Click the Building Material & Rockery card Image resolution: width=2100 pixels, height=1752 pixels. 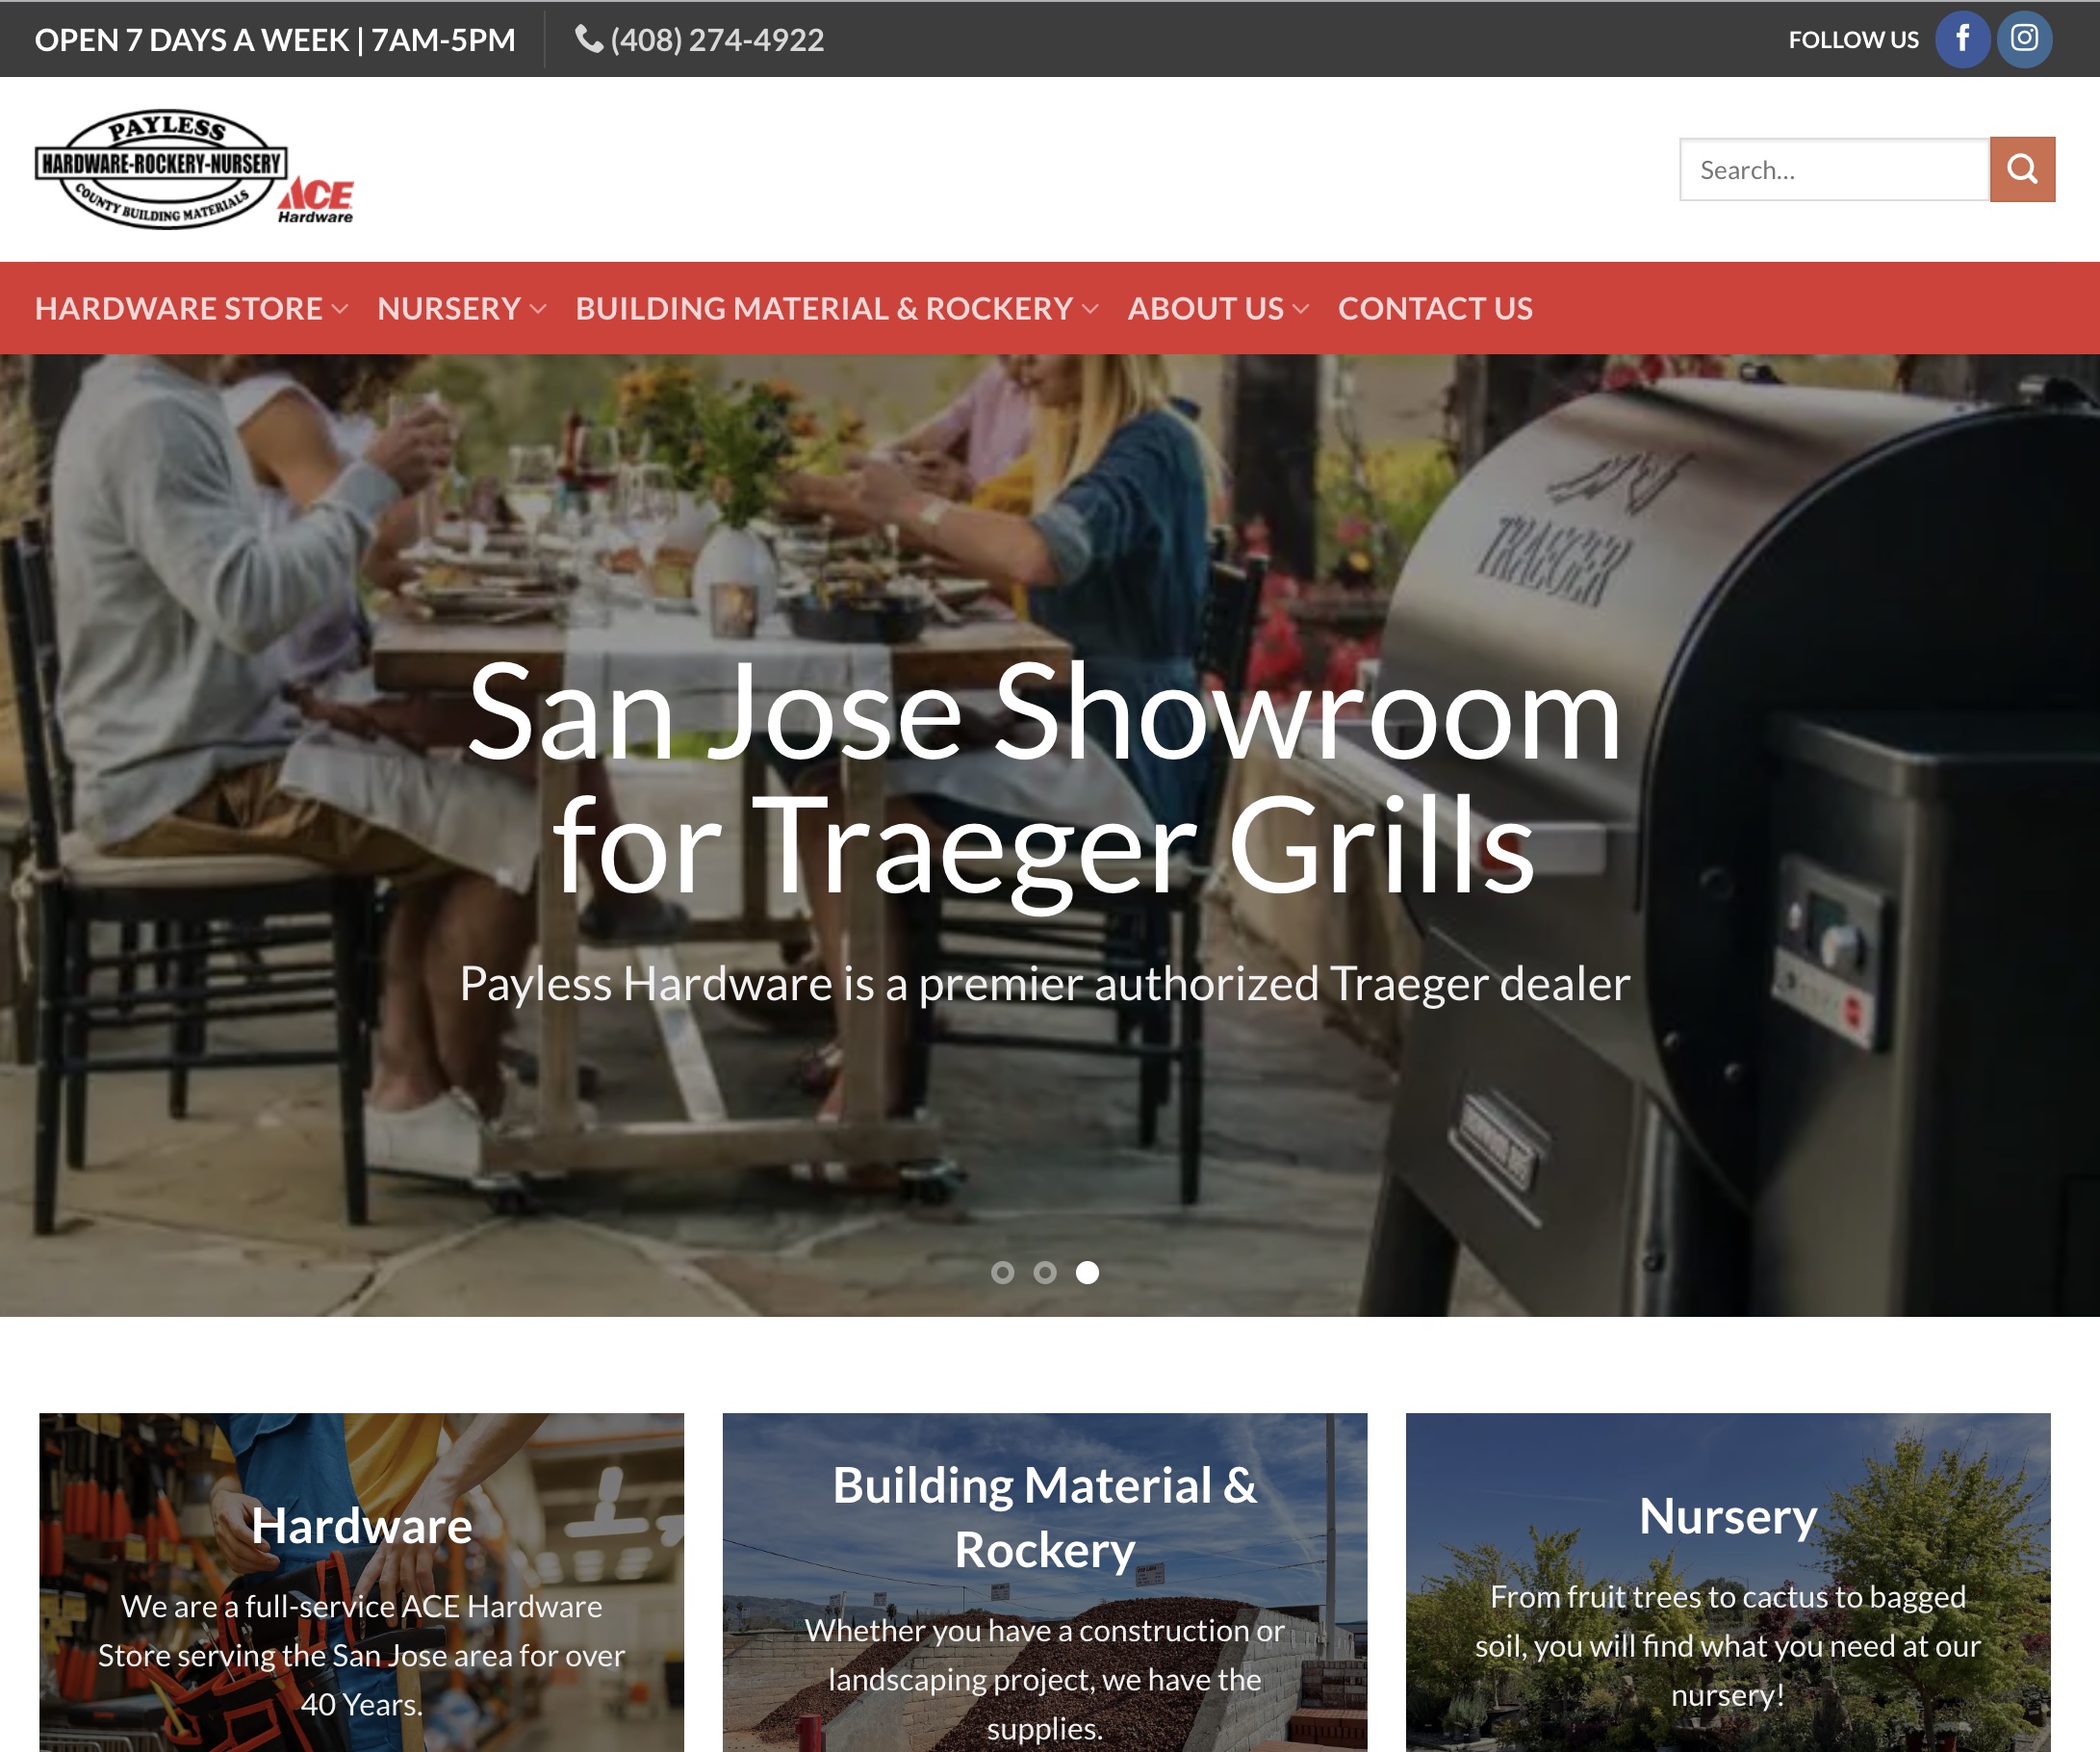[x=1045, y=1583]
